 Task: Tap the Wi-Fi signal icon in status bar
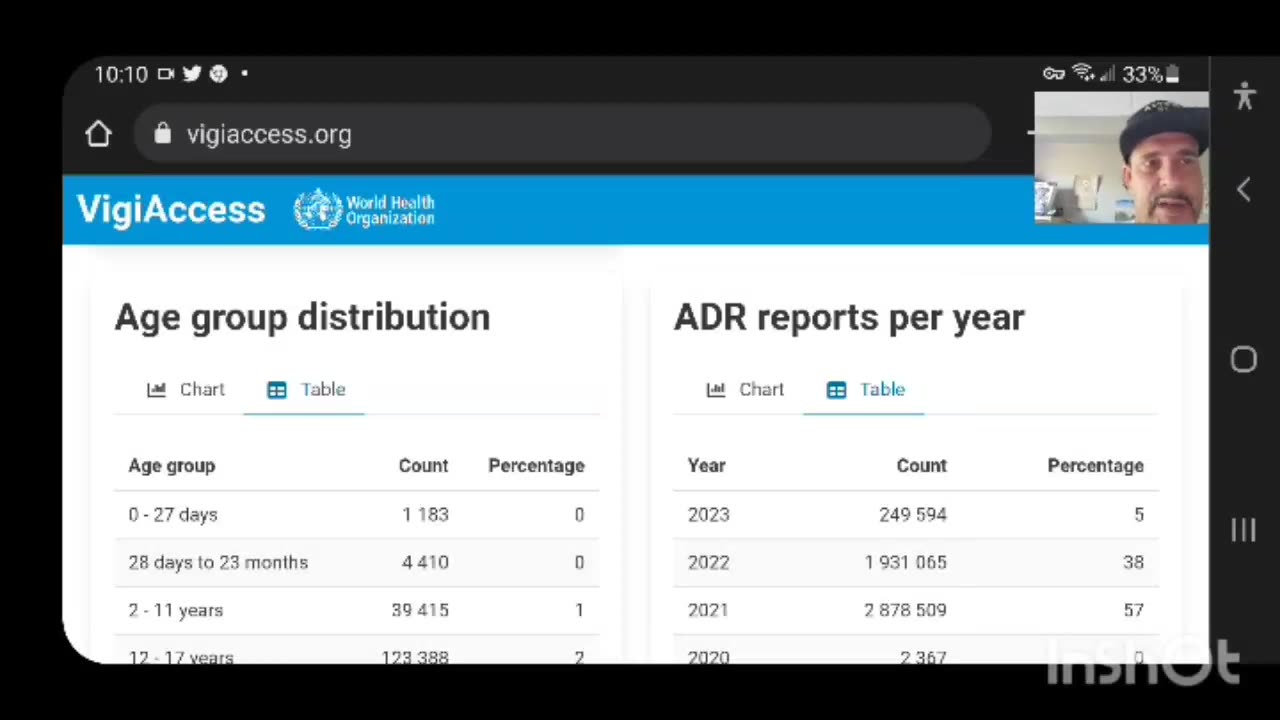click(x=1082, y=73)
